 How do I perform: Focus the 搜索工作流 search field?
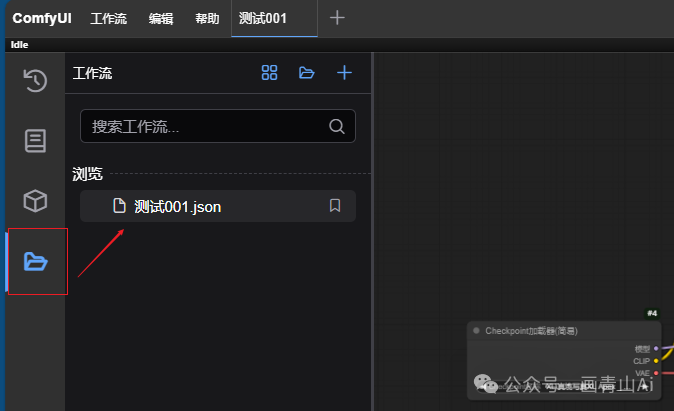coord(218,126)
